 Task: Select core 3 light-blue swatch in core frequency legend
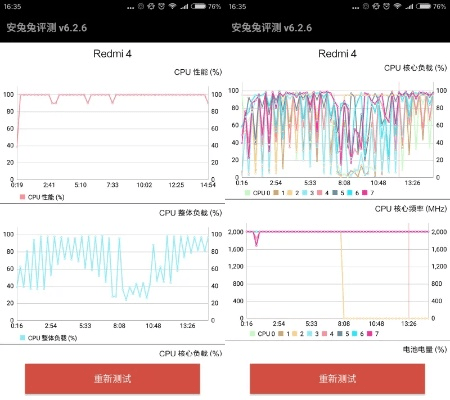coord(309,333)
